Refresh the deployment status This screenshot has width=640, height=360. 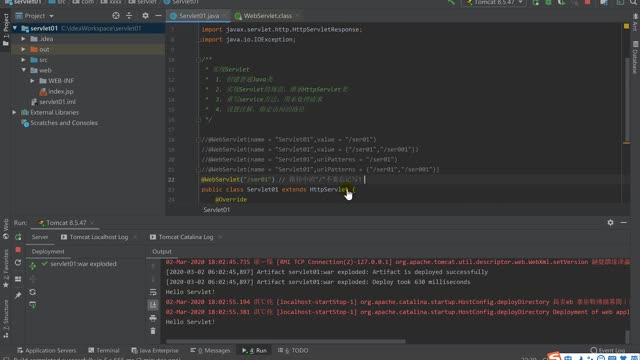click(33, 292)
